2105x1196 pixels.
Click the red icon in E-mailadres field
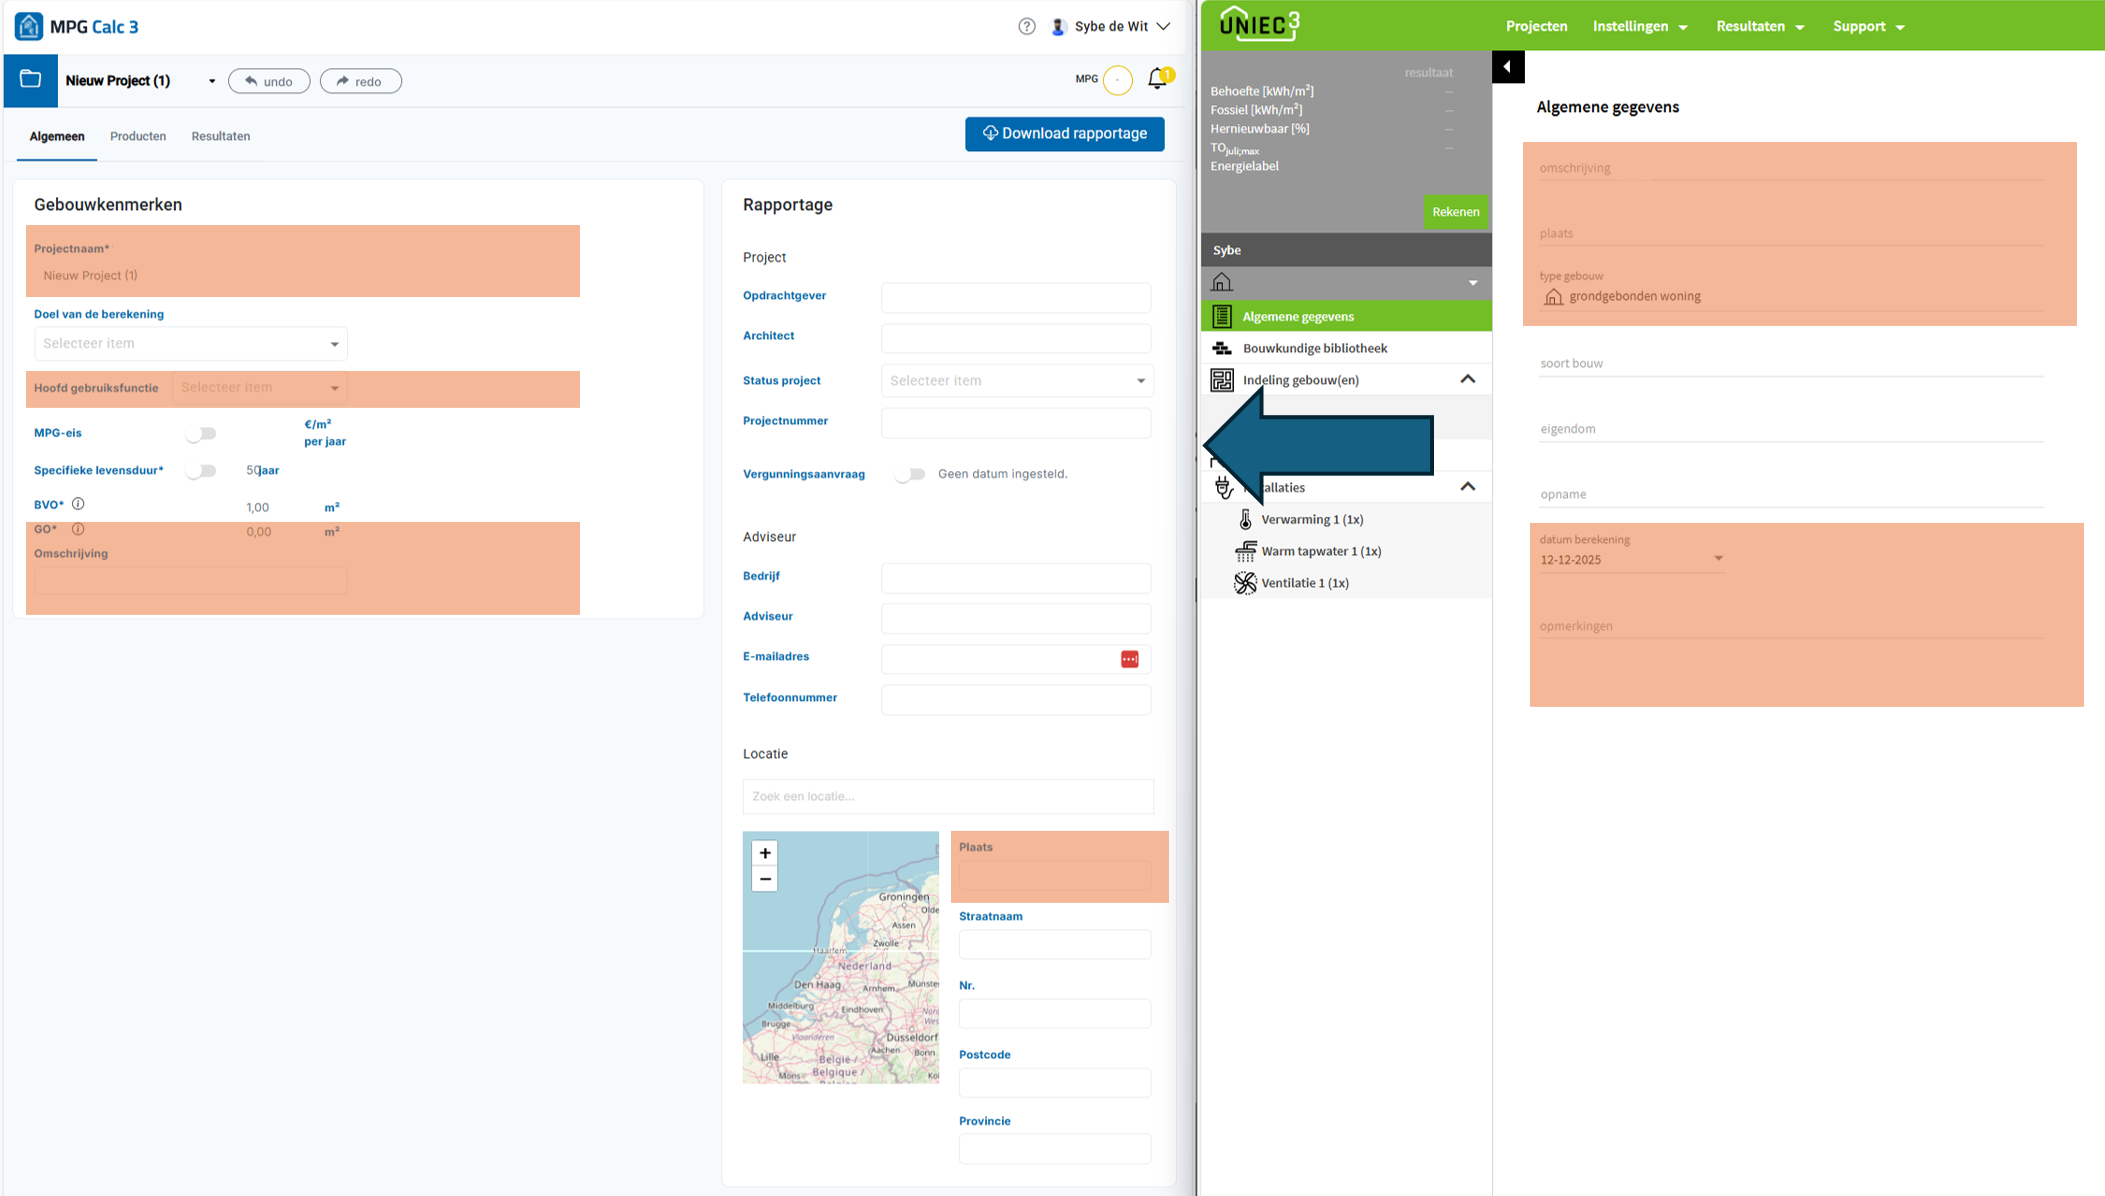[x=1129, y=659]
